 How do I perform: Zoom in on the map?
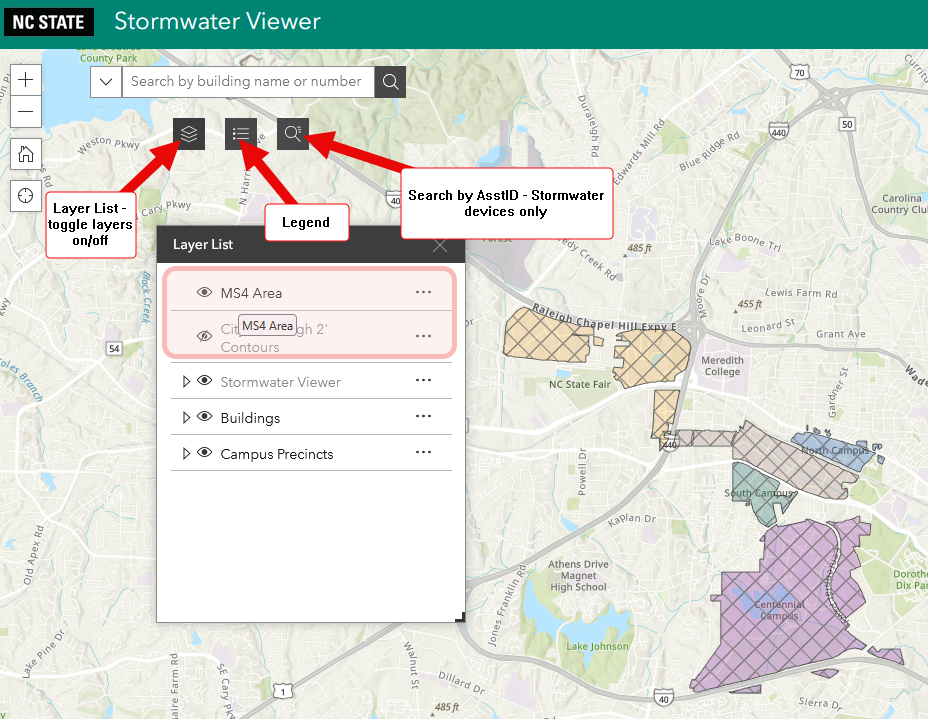pos(25,80)
